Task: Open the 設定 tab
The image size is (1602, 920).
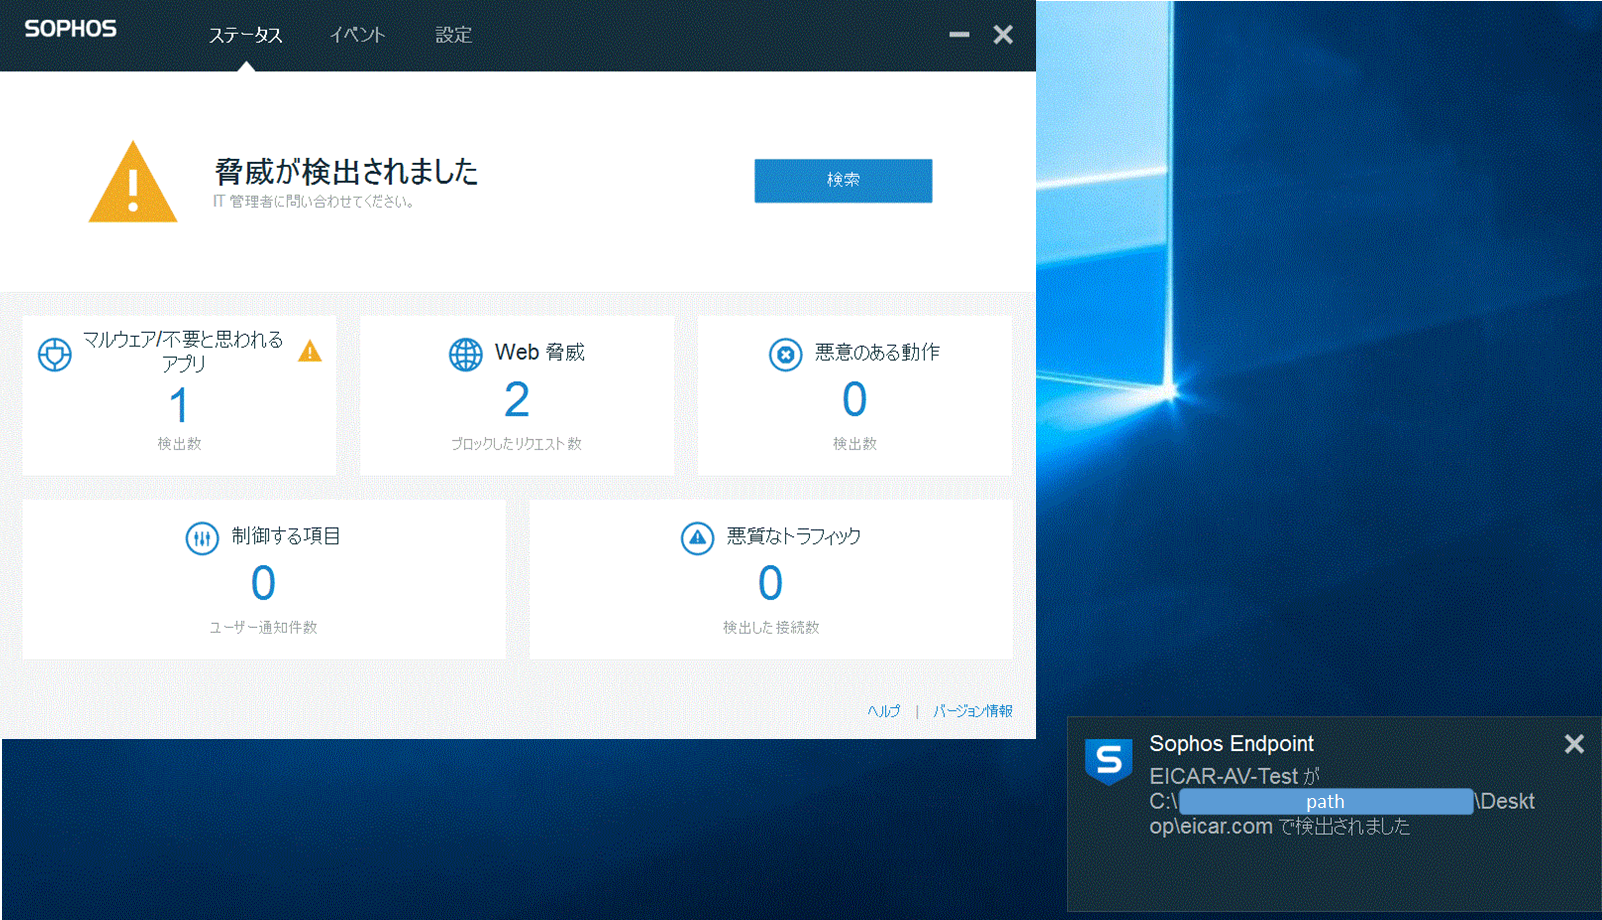Action: tap(453, 35)
